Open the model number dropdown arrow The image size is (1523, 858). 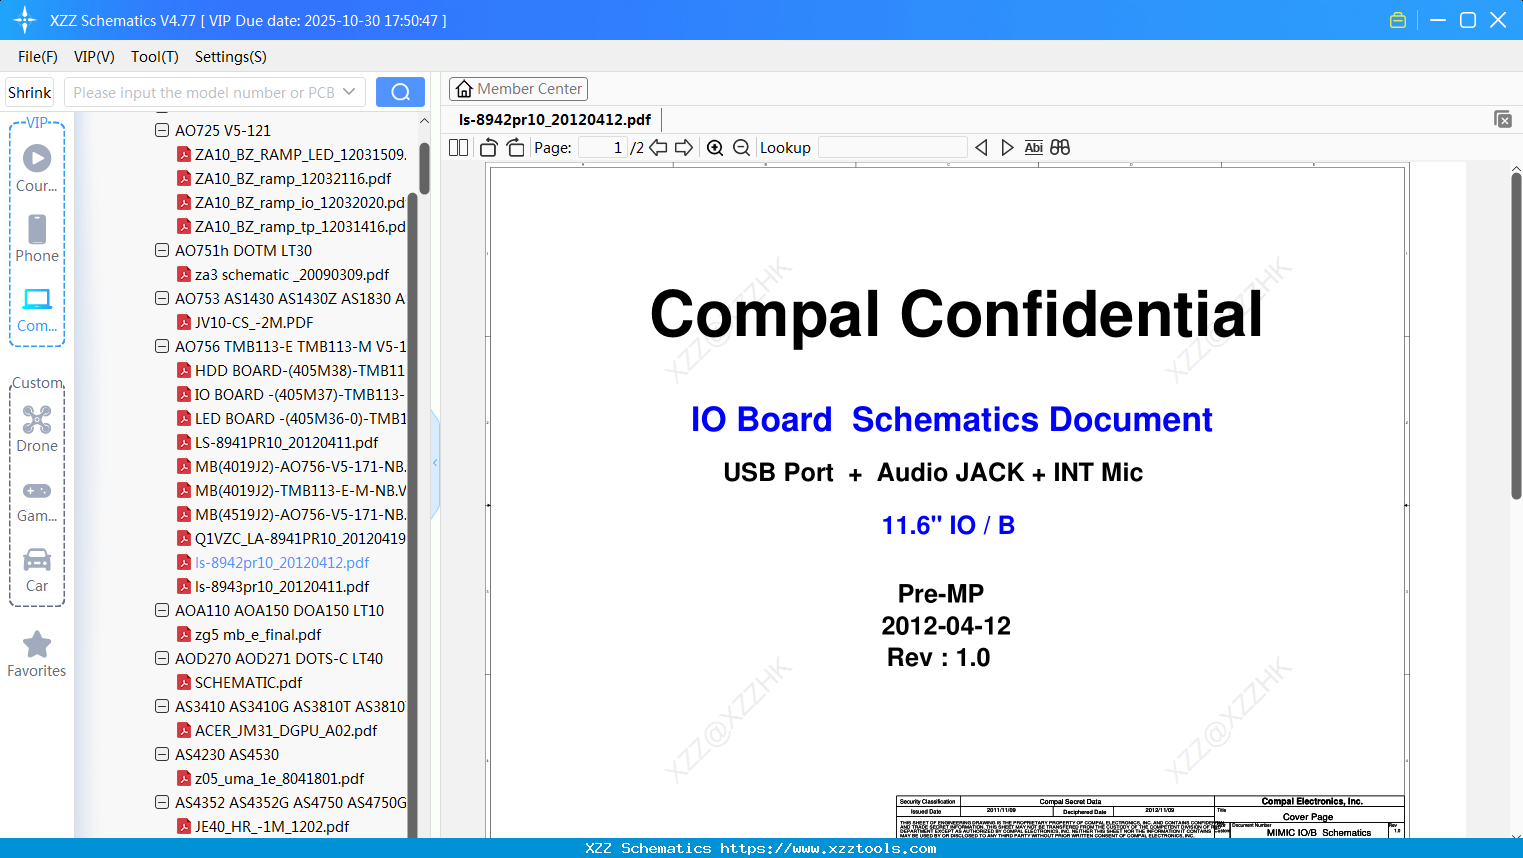click(349, 92)
